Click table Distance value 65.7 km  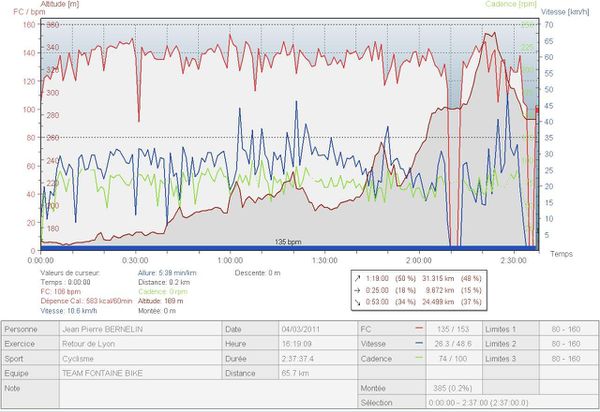[295, 373]
